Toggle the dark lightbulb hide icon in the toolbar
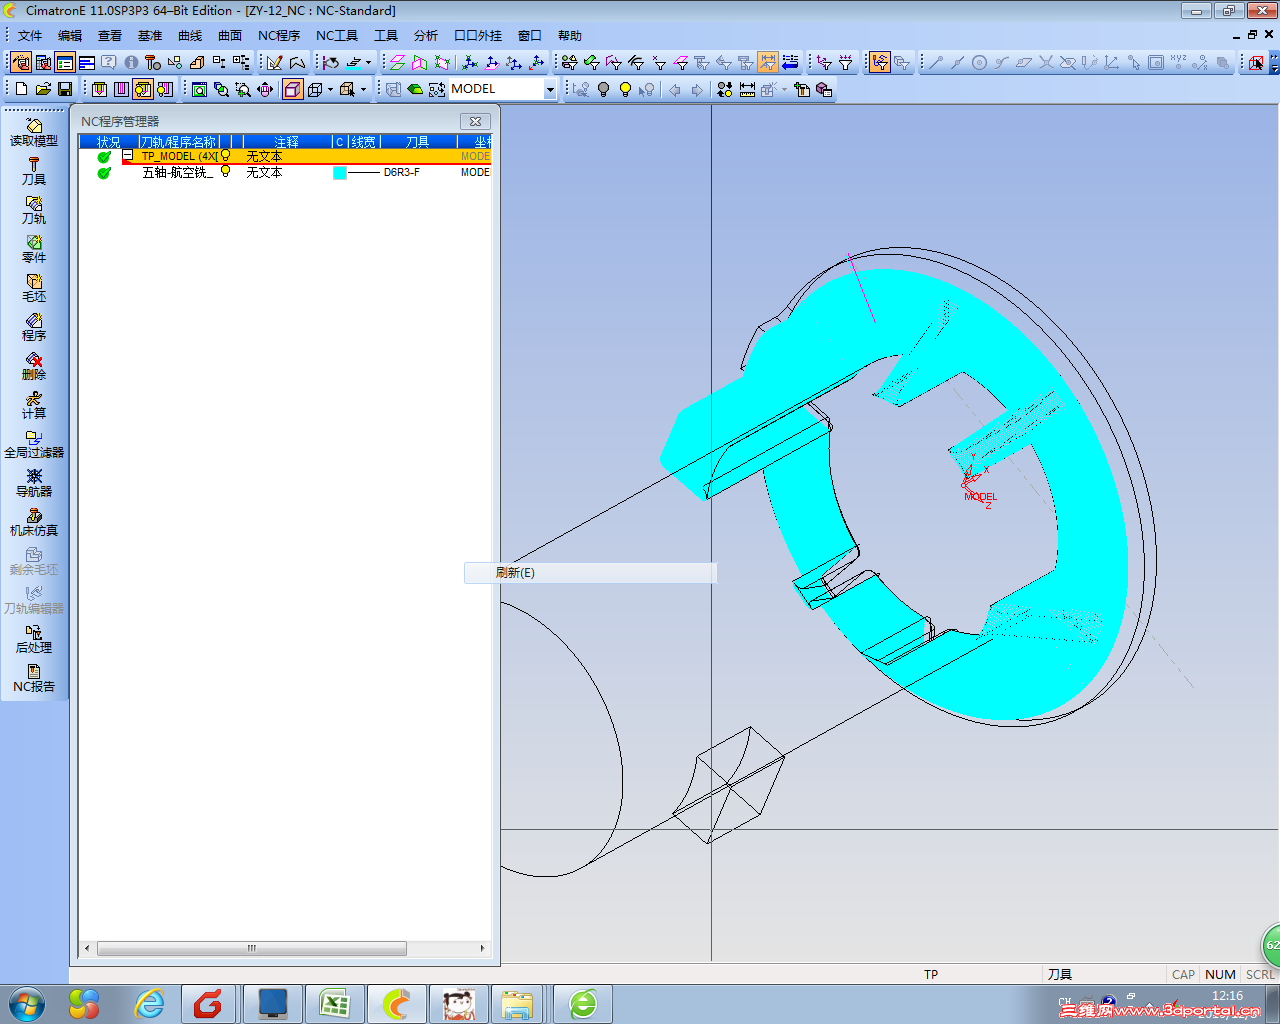Screen dimensions: 1280x1024 [603, 89]
